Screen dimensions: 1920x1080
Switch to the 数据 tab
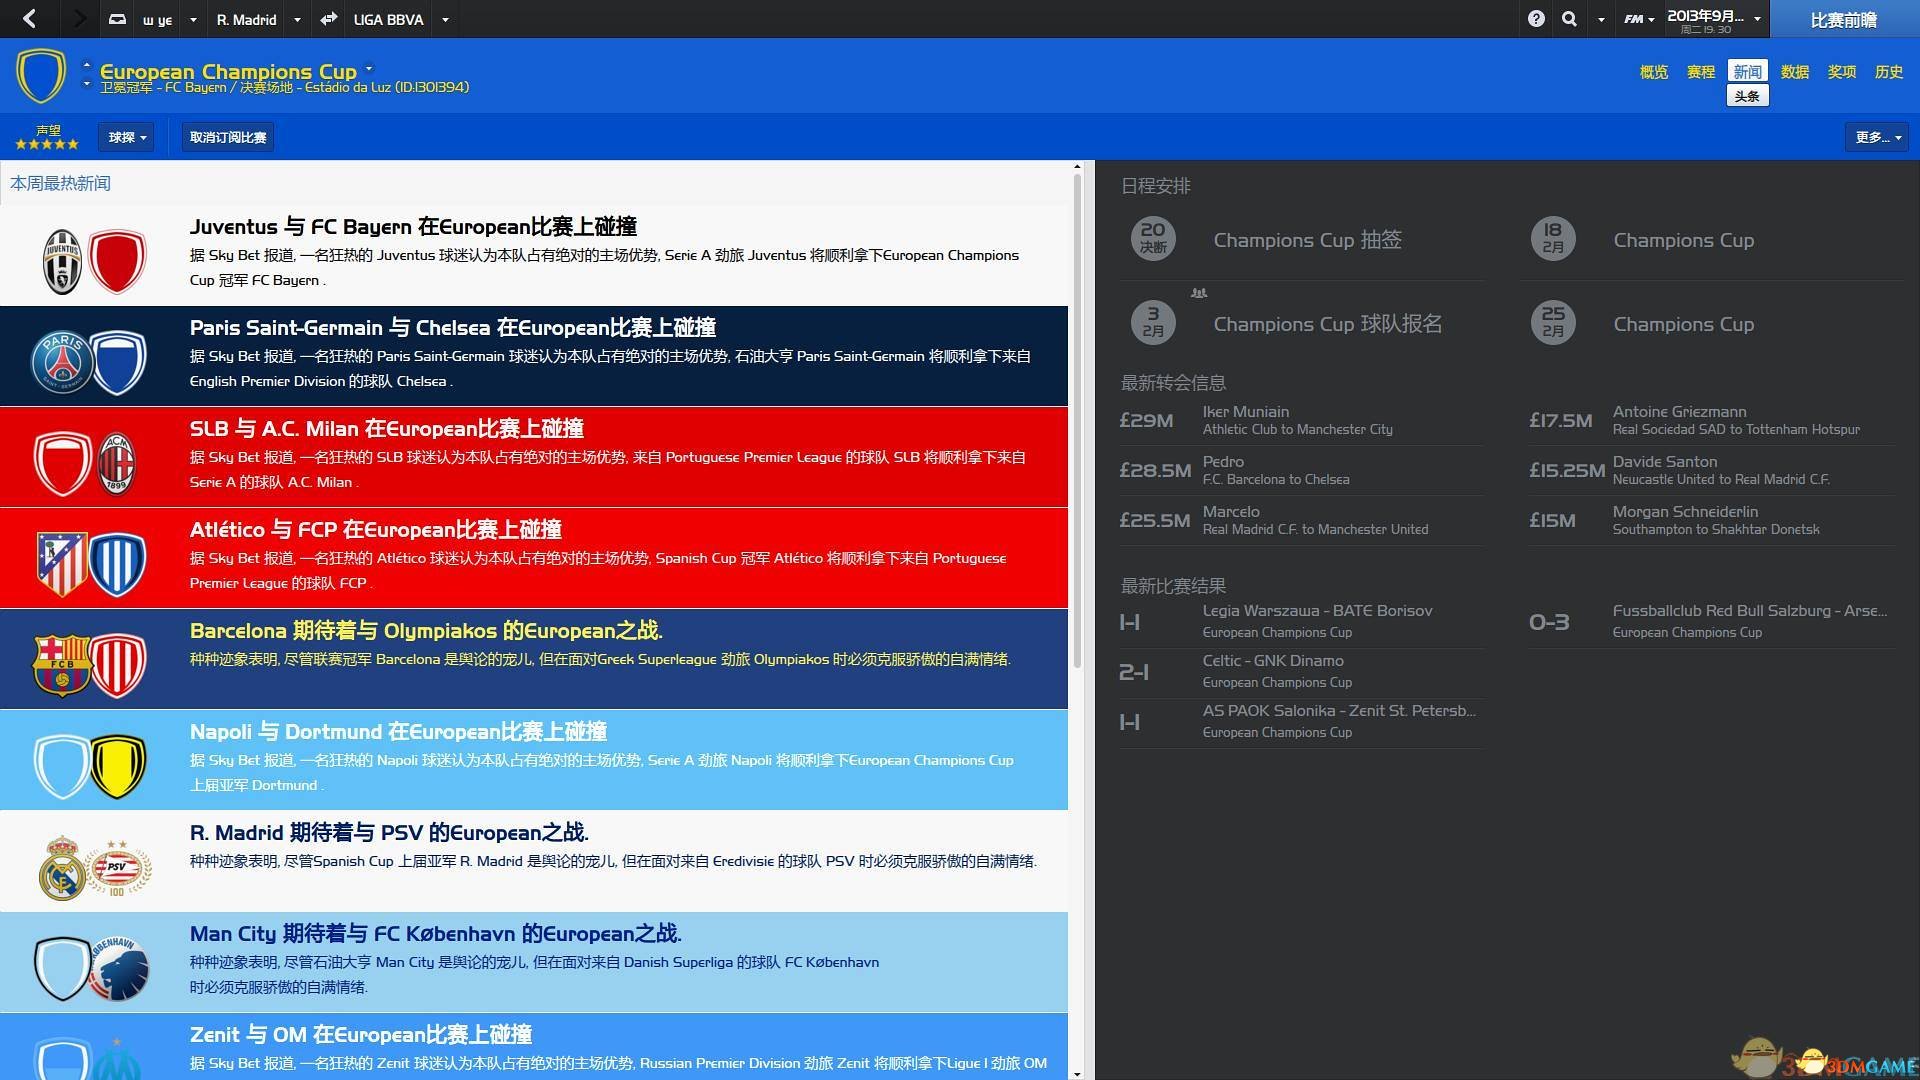point(1795,72)
